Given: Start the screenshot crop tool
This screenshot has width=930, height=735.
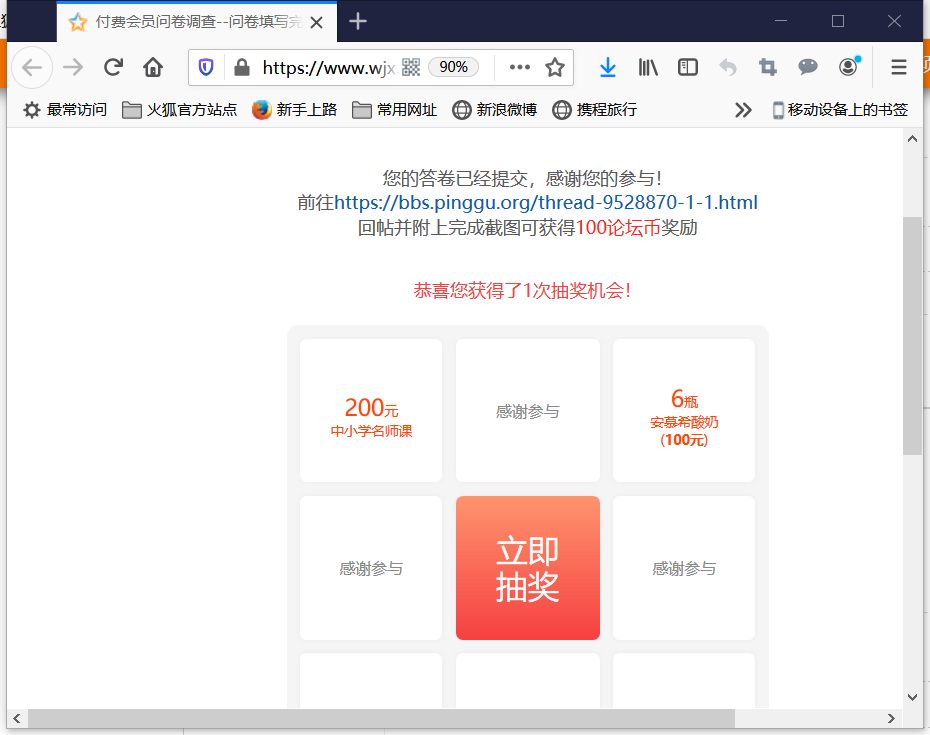Looking at the screenshot, I should [x=767, y=68].
